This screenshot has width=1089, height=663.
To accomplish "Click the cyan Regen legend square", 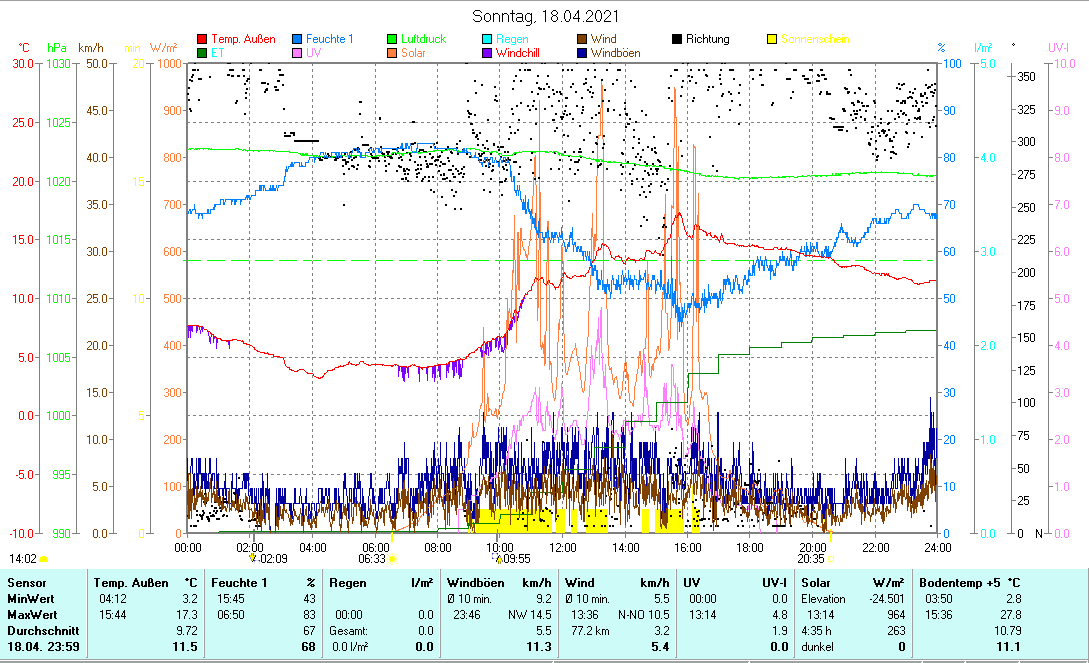I will tap(487, 39).
